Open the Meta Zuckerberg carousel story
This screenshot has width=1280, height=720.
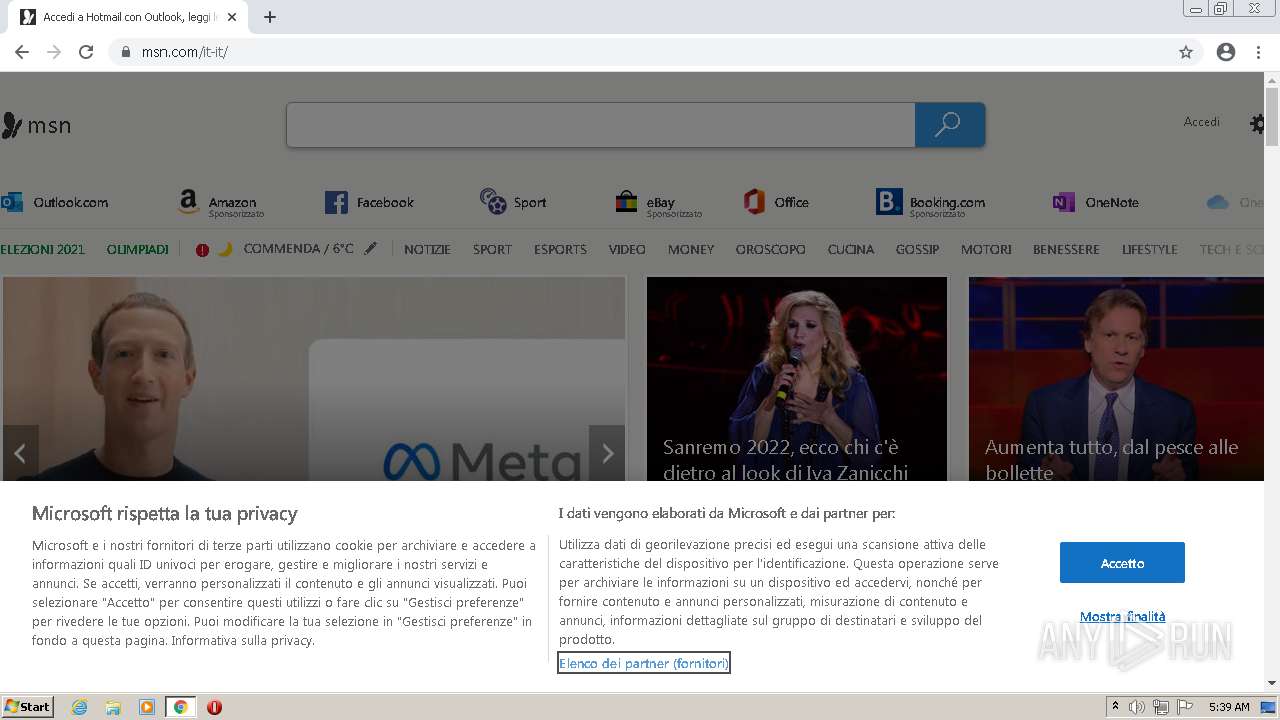(x=314, y=379)
